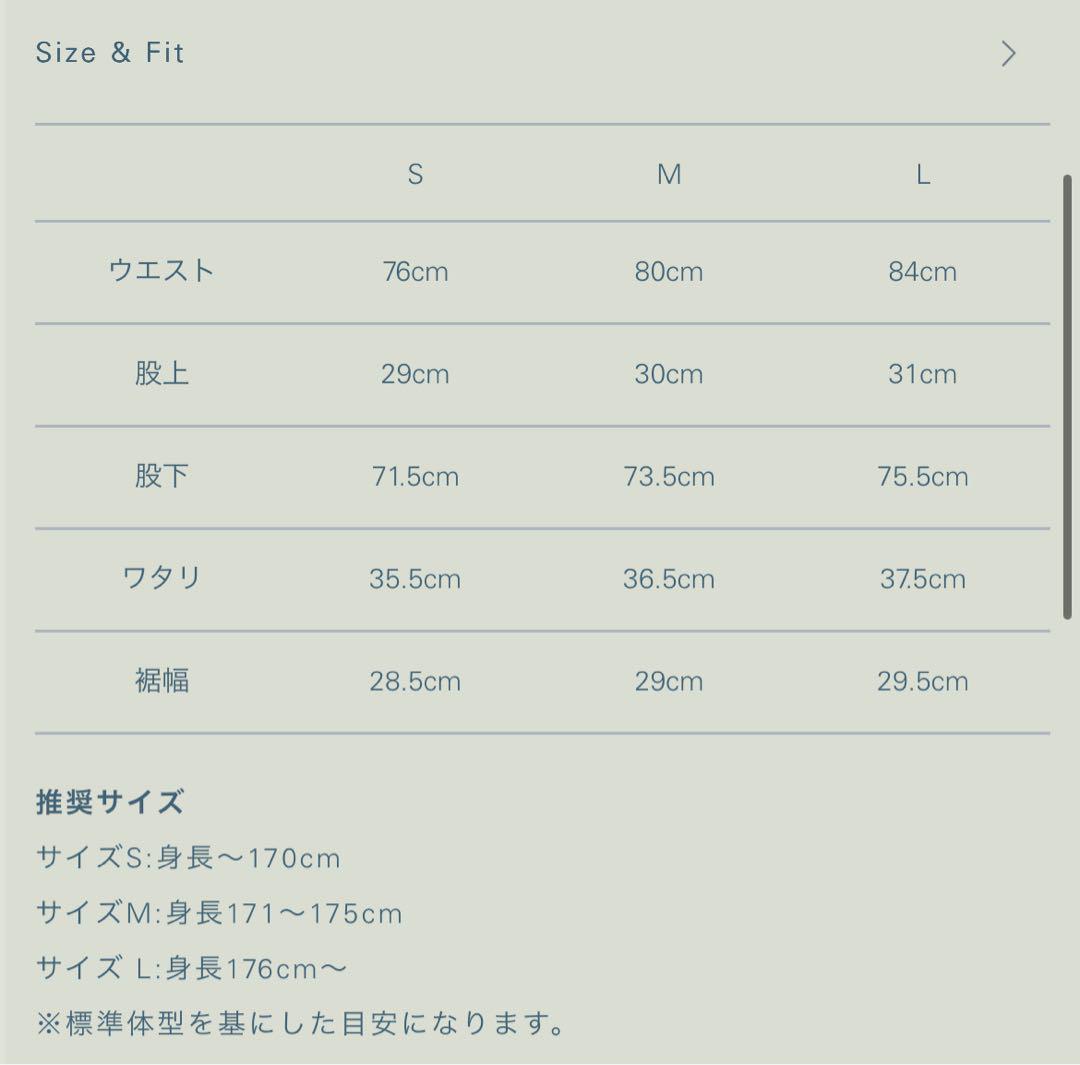The image size is (1080, 1065).
Task: Open the Size & Fit section header
Action: tap(110, 52)
